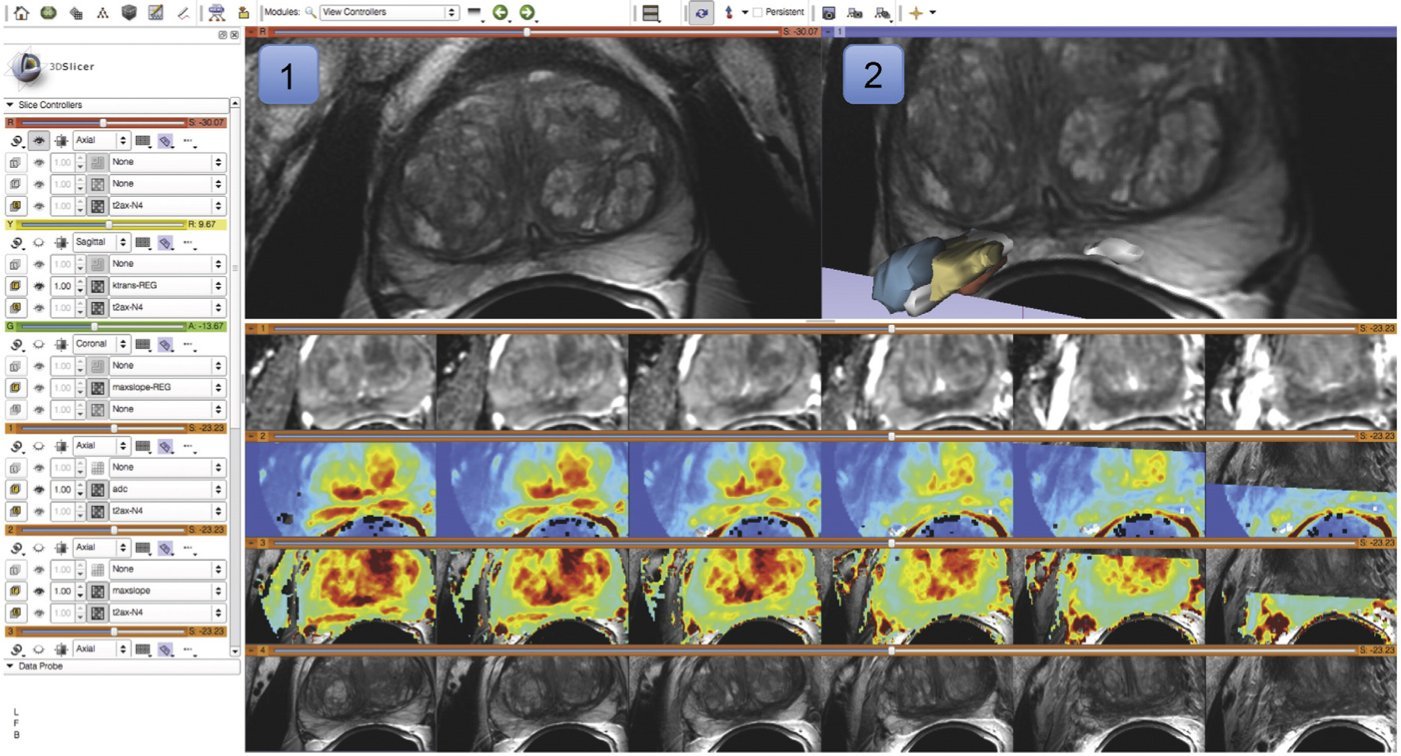Click the crosshair star icon in toolbar
The height and width of the screenshot is (756, 1401).
[x=914, y=13]
